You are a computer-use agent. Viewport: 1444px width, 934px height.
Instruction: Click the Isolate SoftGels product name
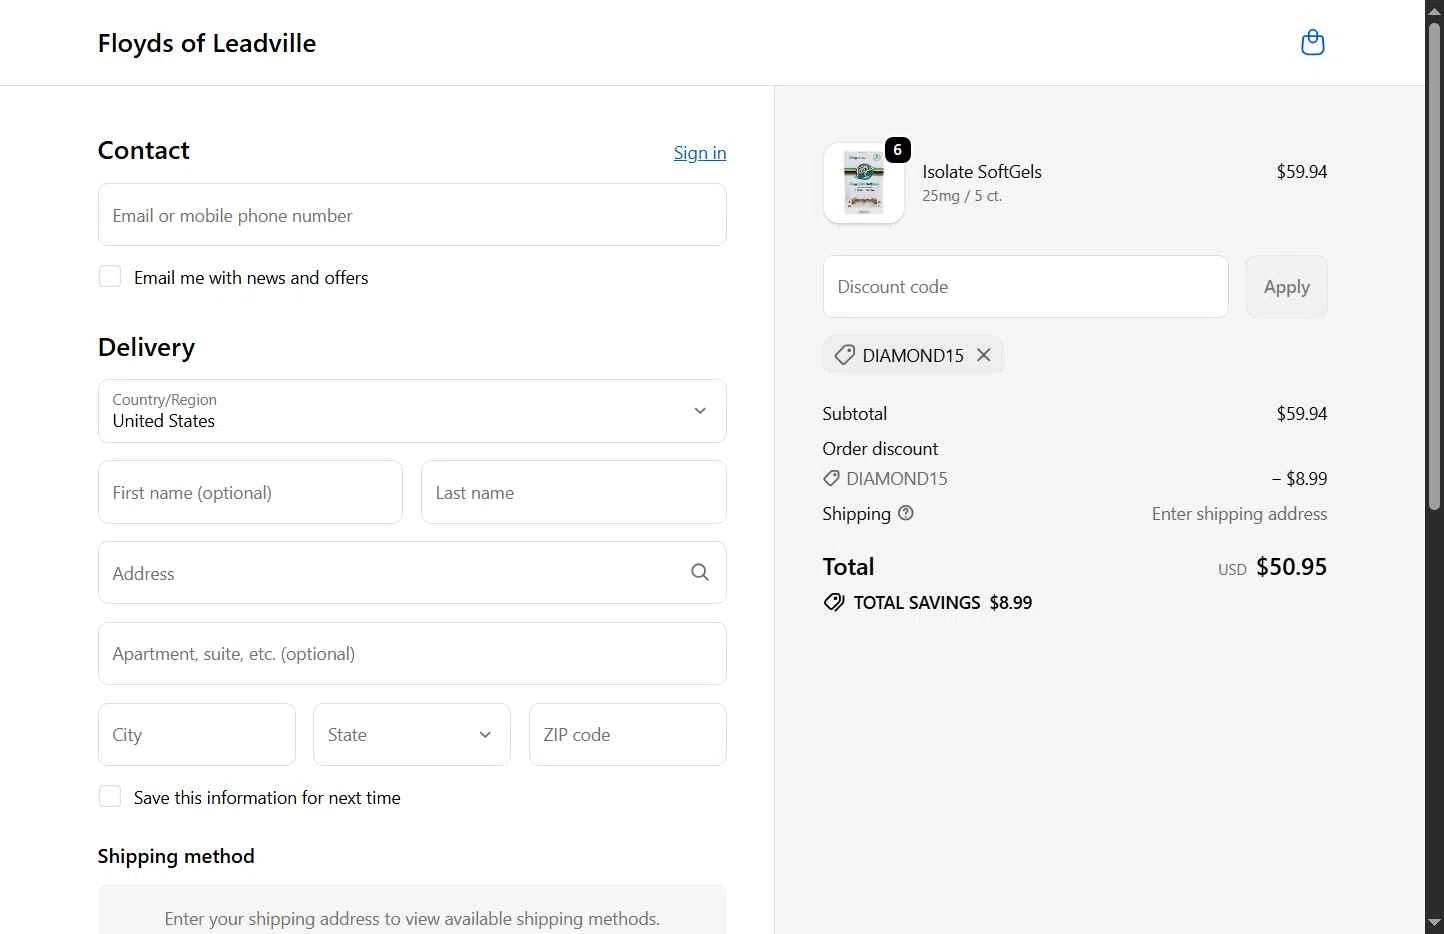[982, 171]
